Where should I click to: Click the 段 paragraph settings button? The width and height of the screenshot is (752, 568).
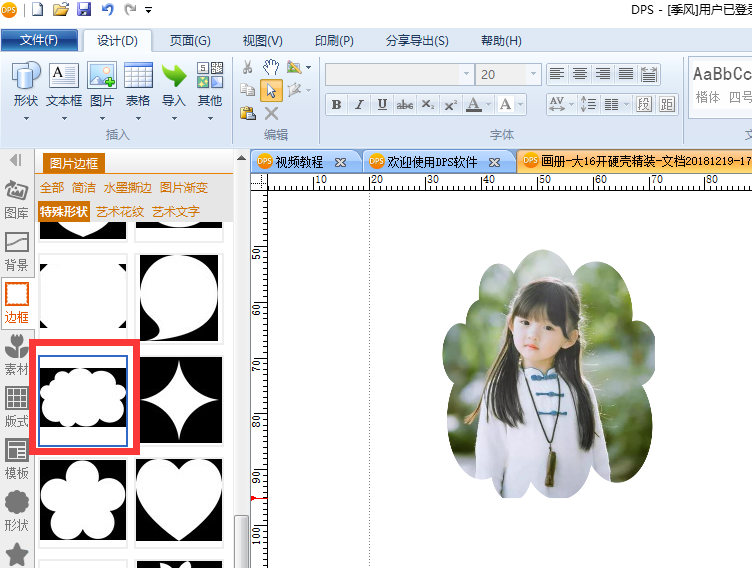(644, 104)
